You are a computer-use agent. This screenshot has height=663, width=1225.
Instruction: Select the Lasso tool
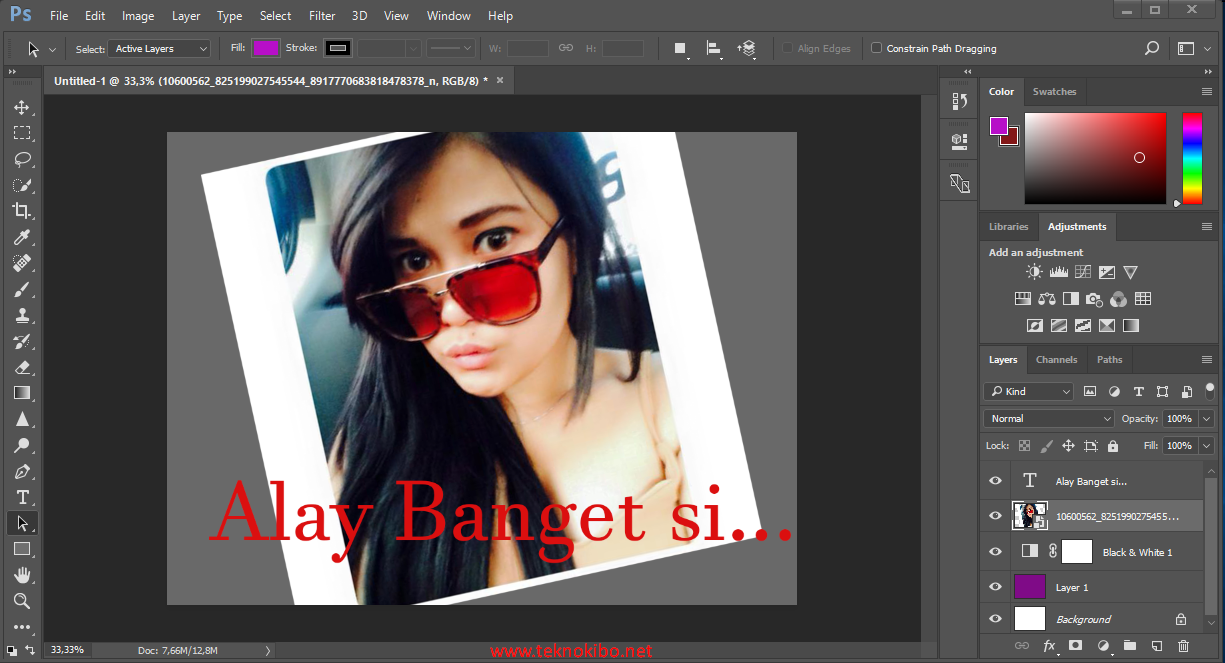[22, 159]
